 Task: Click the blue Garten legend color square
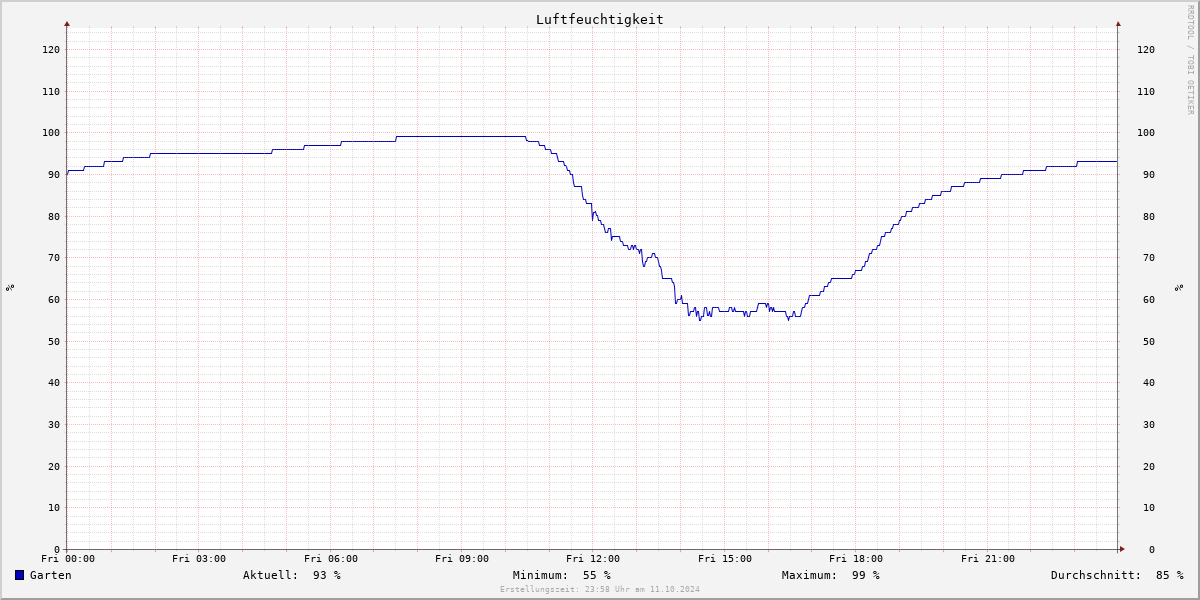pyautogui.click(x=19, y=575)
